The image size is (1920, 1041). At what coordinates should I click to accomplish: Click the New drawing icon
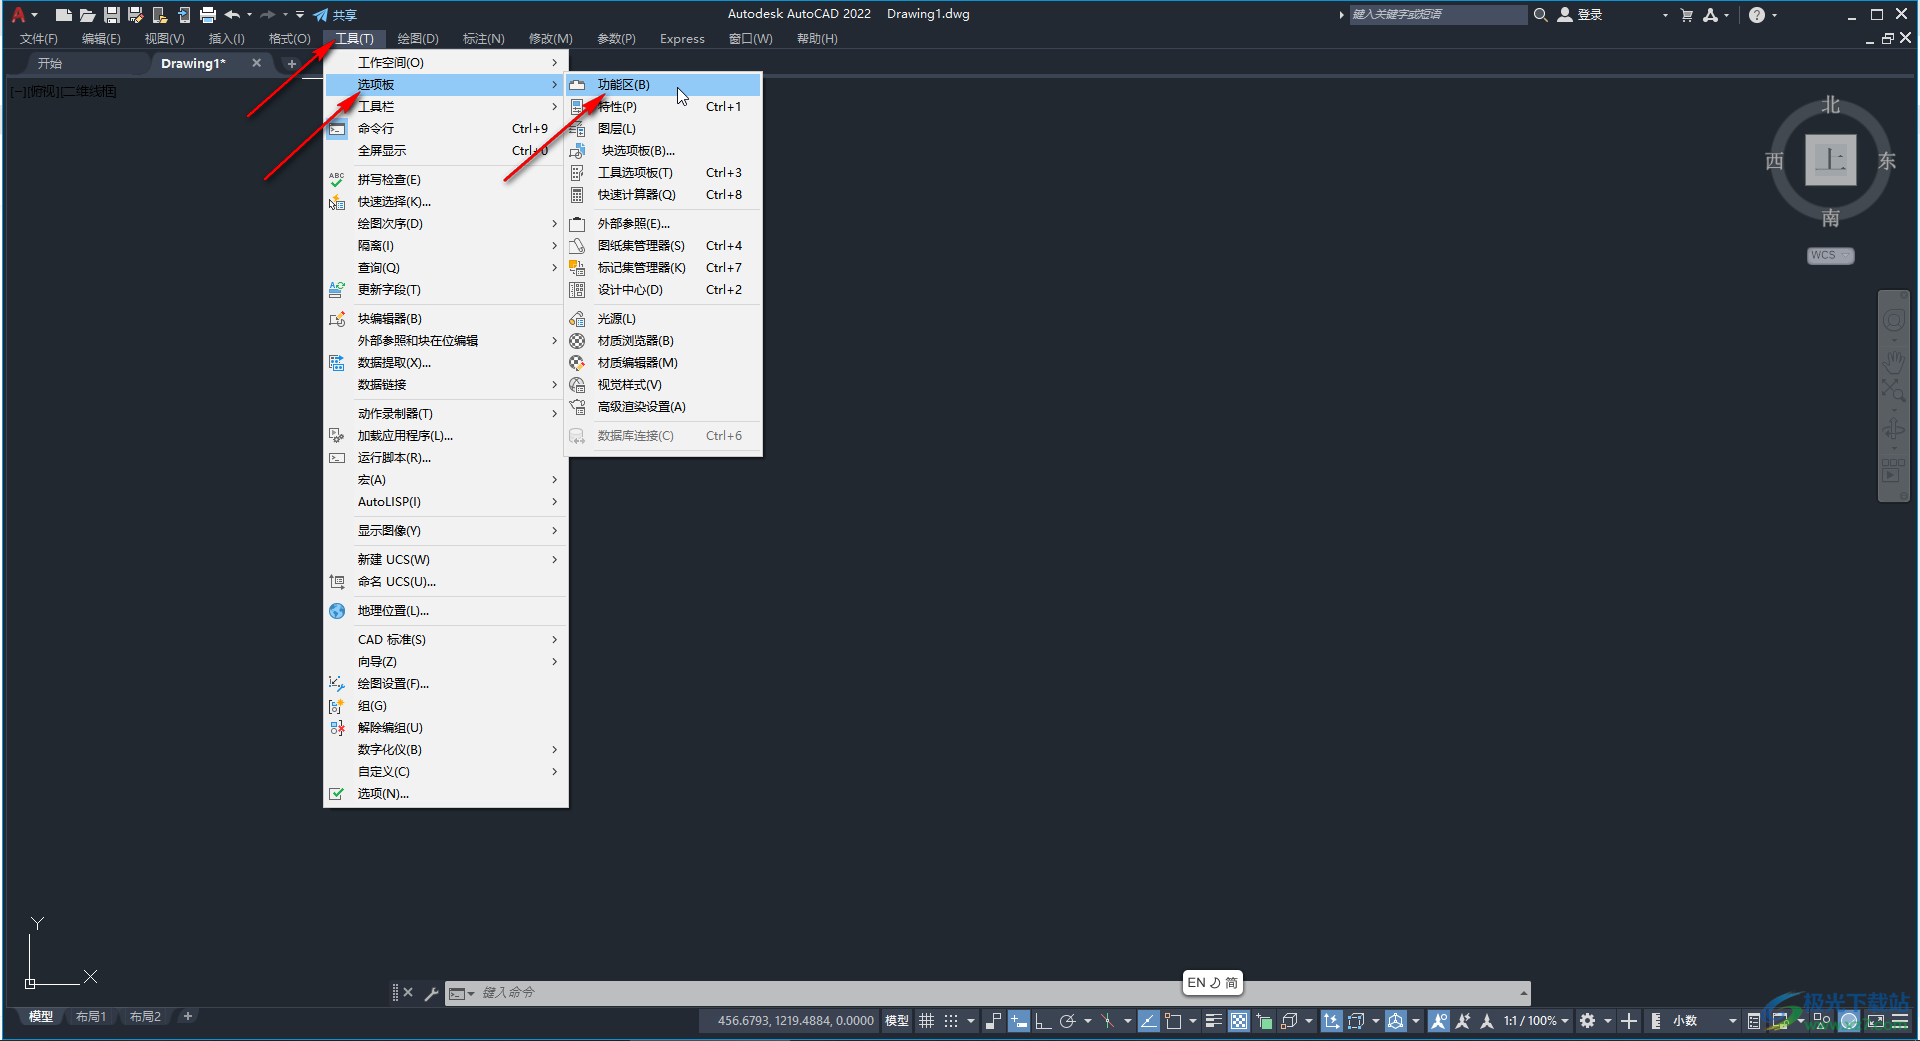click(x=63, y=15)
